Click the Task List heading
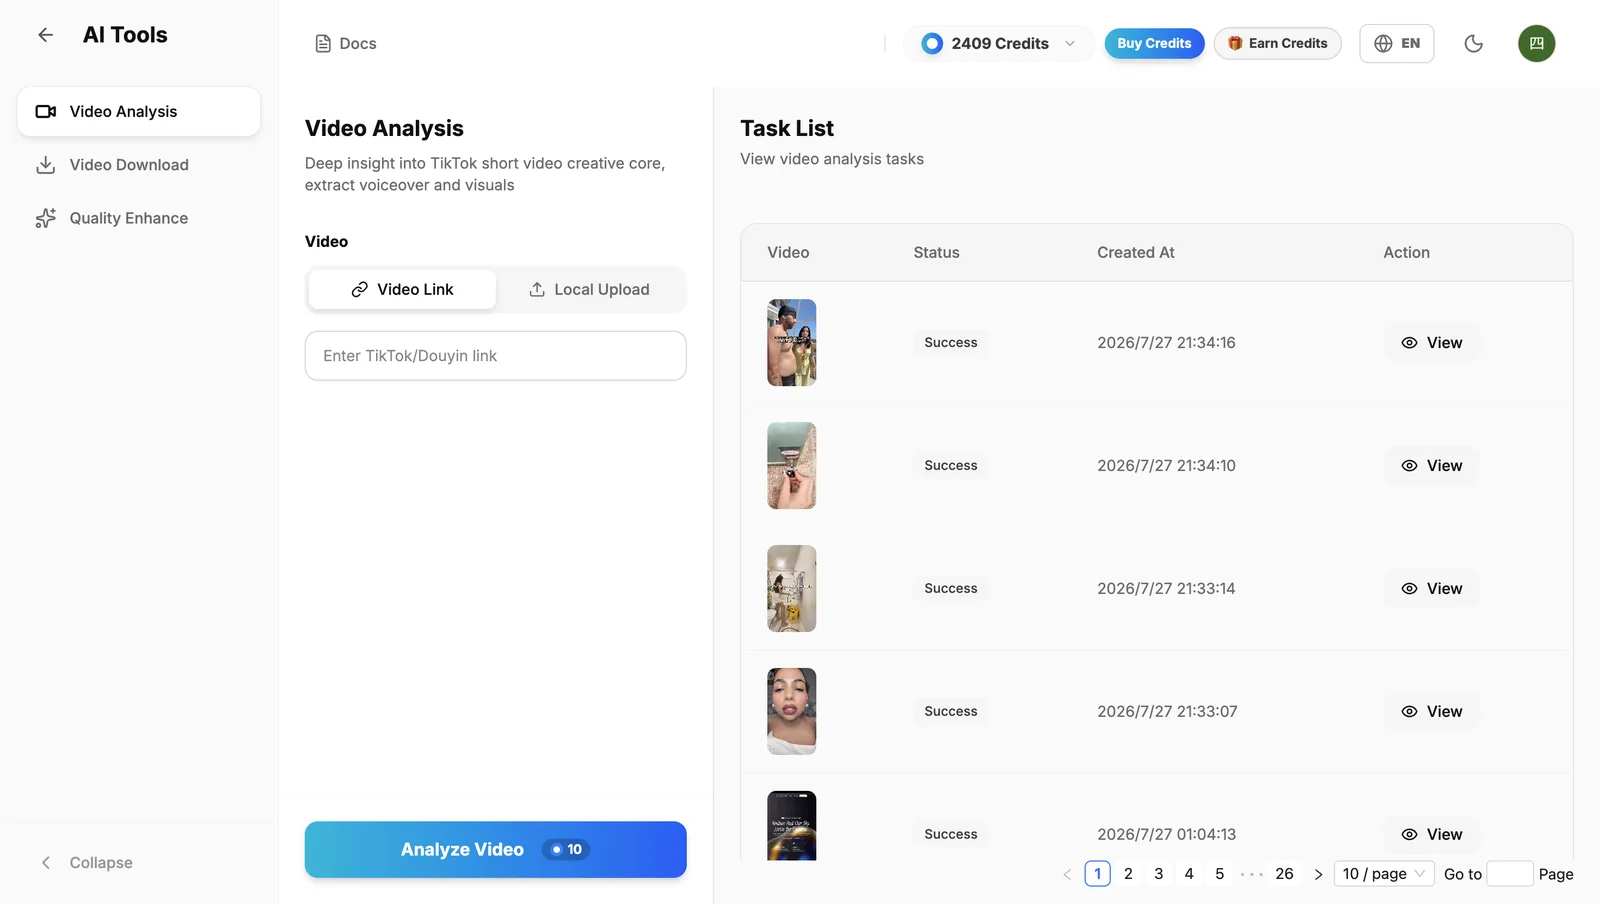Viewport: 1600px width, 904px height. 786,129
